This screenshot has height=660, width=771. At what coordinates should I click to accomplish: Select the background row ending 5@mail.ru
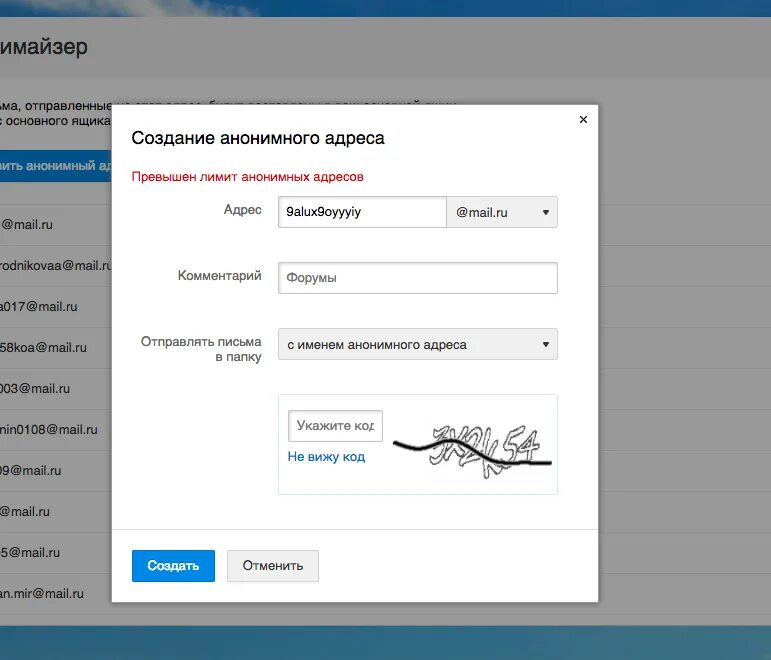coord(56,553)
